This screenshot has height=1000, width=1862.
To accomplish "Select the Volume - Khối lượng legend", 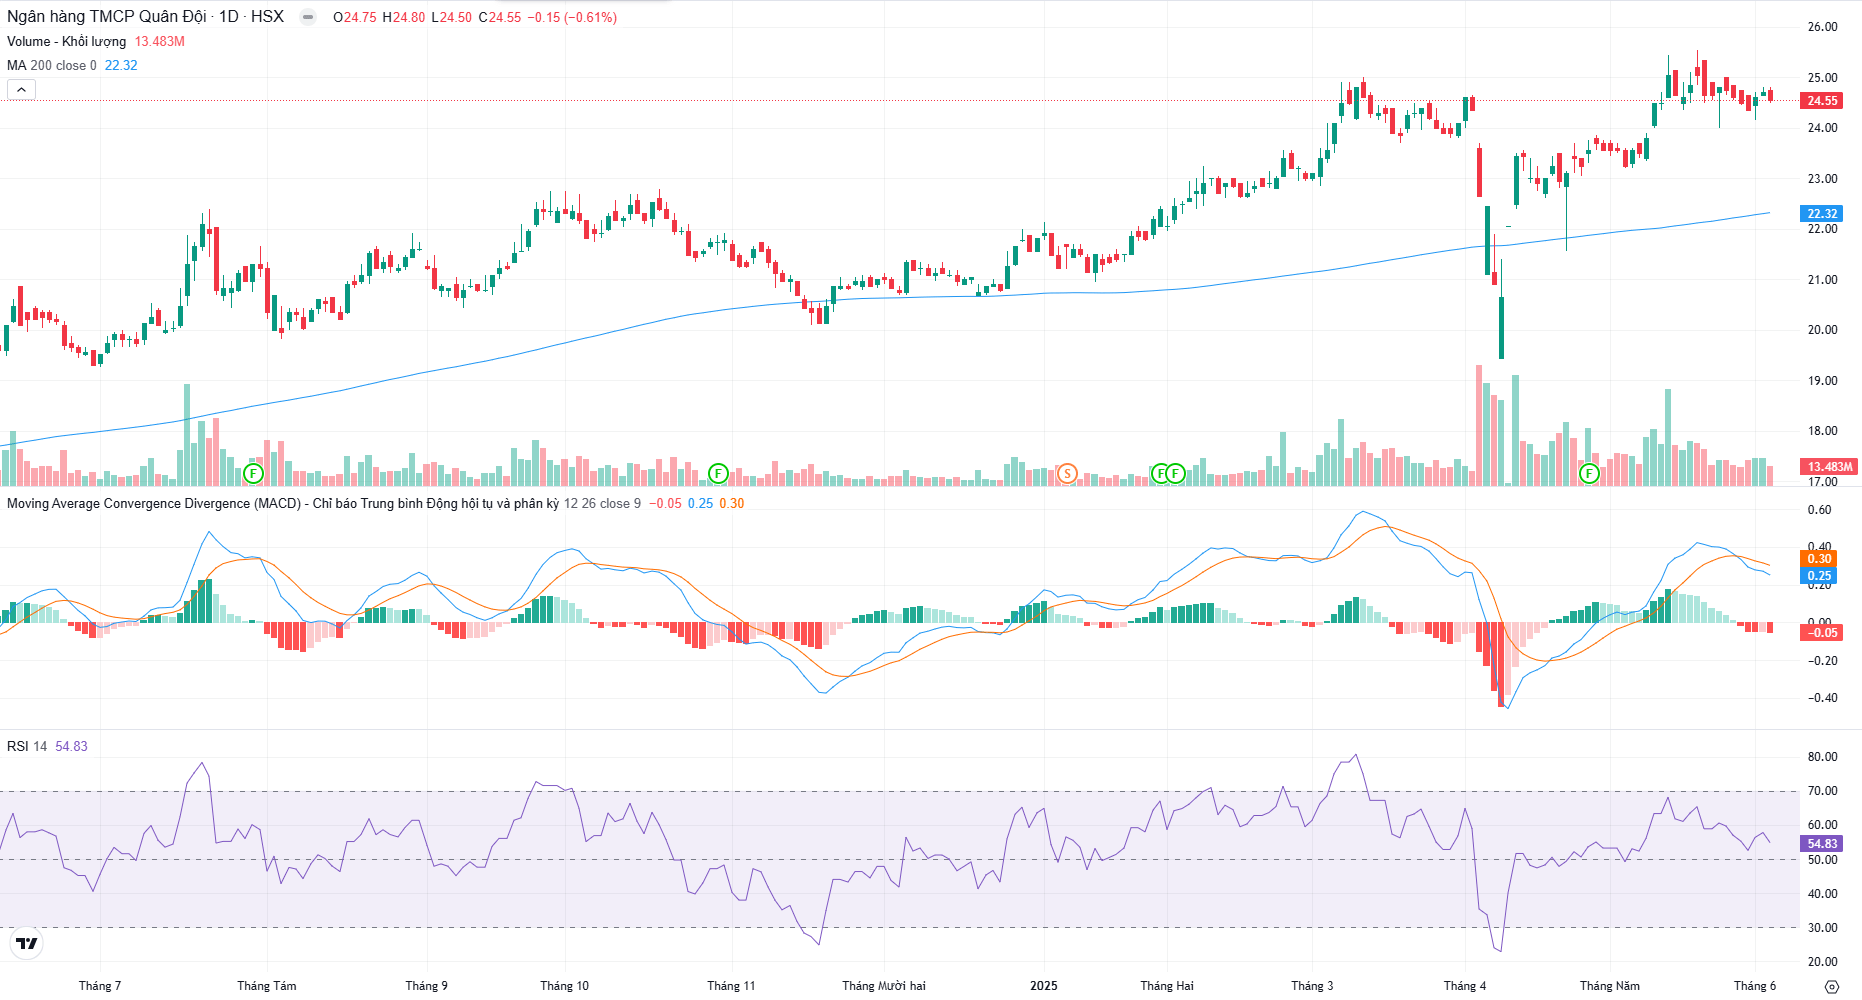I will [x=66, y=41].
